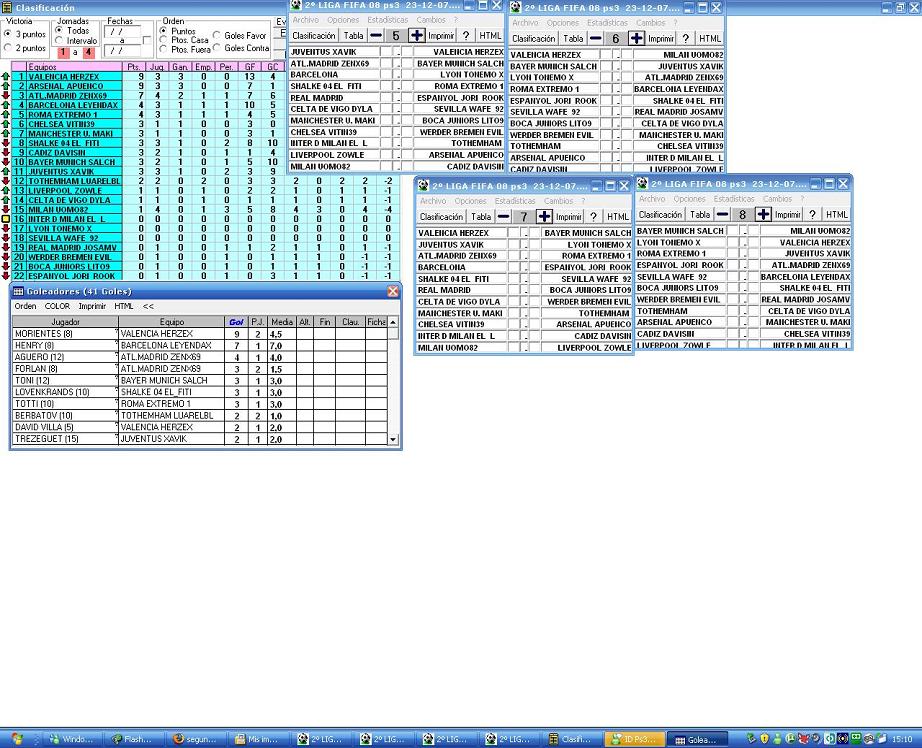This screenshot has height=748, width=922.
Task: Switch to Firefox 'segun...' taskbar item
Action: coord(195,739)
